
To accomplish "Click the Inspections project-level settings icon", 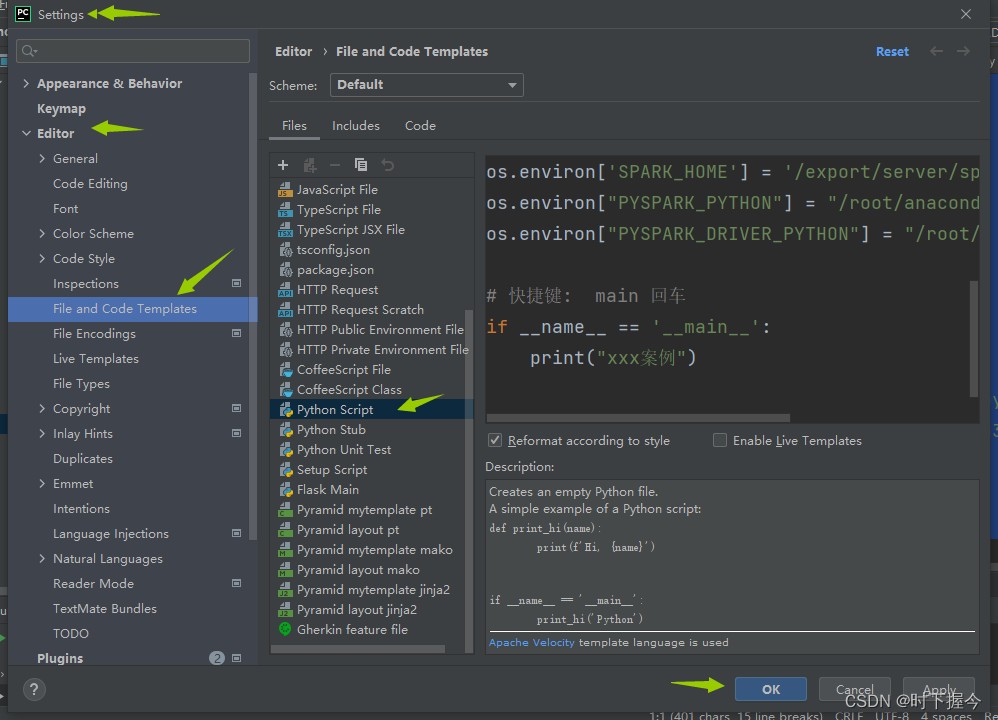I will pyautogui.click(x=236, y=283).
